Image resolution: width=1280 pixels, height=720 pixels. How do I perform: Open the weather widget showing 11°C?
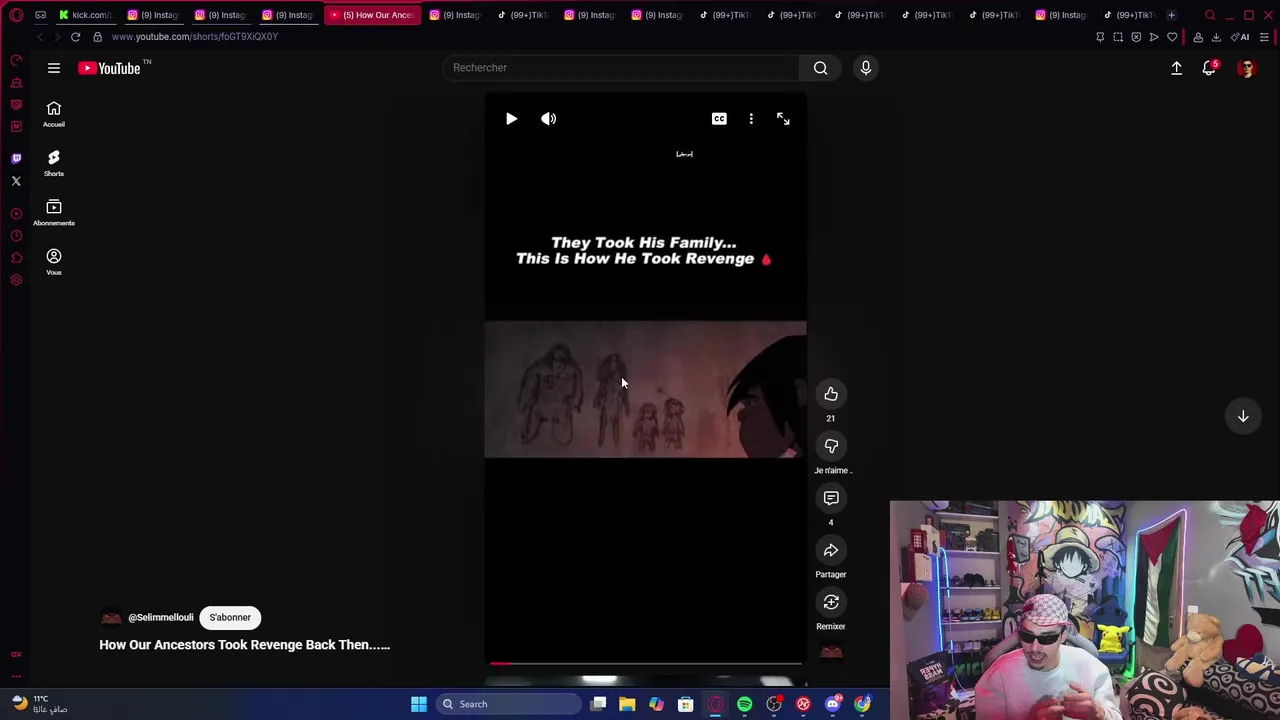click(x=38, y=704)
